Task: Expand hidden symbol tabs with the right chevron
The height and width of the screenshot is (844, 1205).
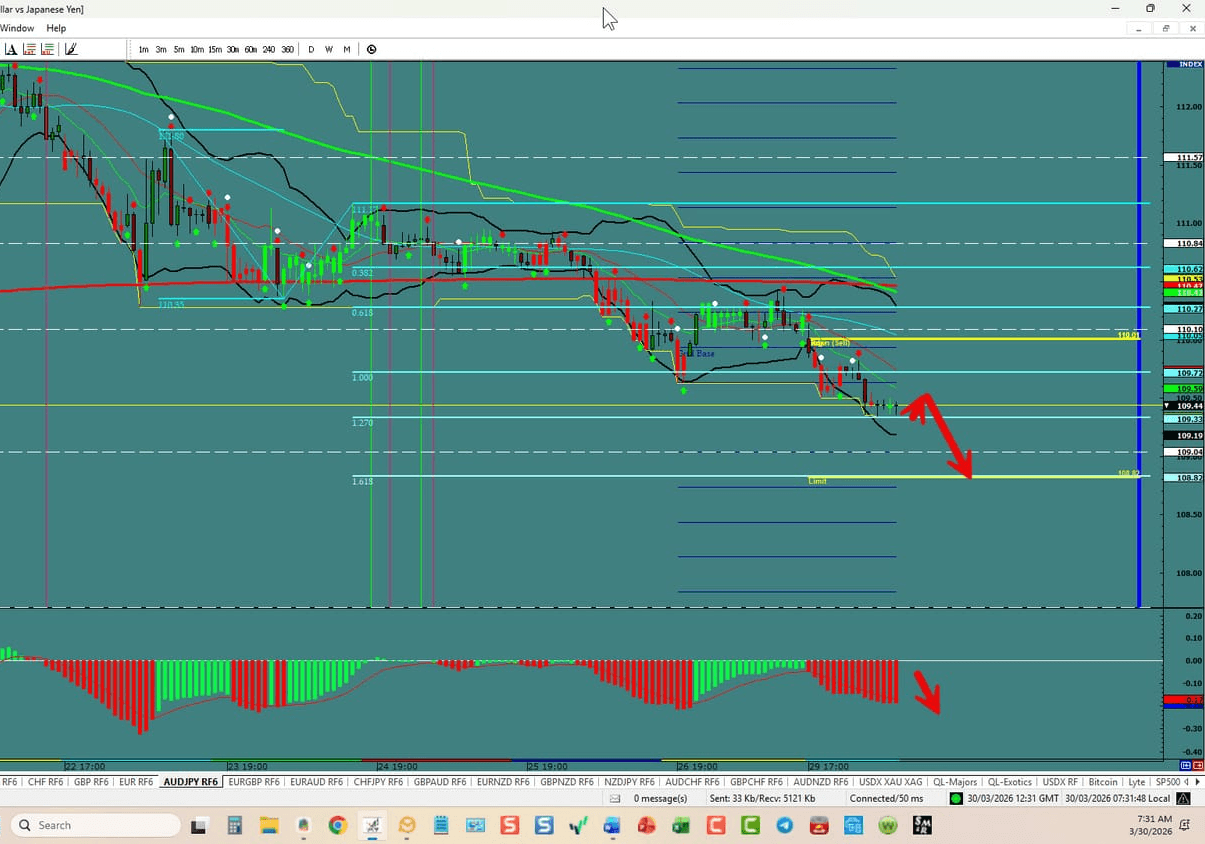Action: [1197, 781]
